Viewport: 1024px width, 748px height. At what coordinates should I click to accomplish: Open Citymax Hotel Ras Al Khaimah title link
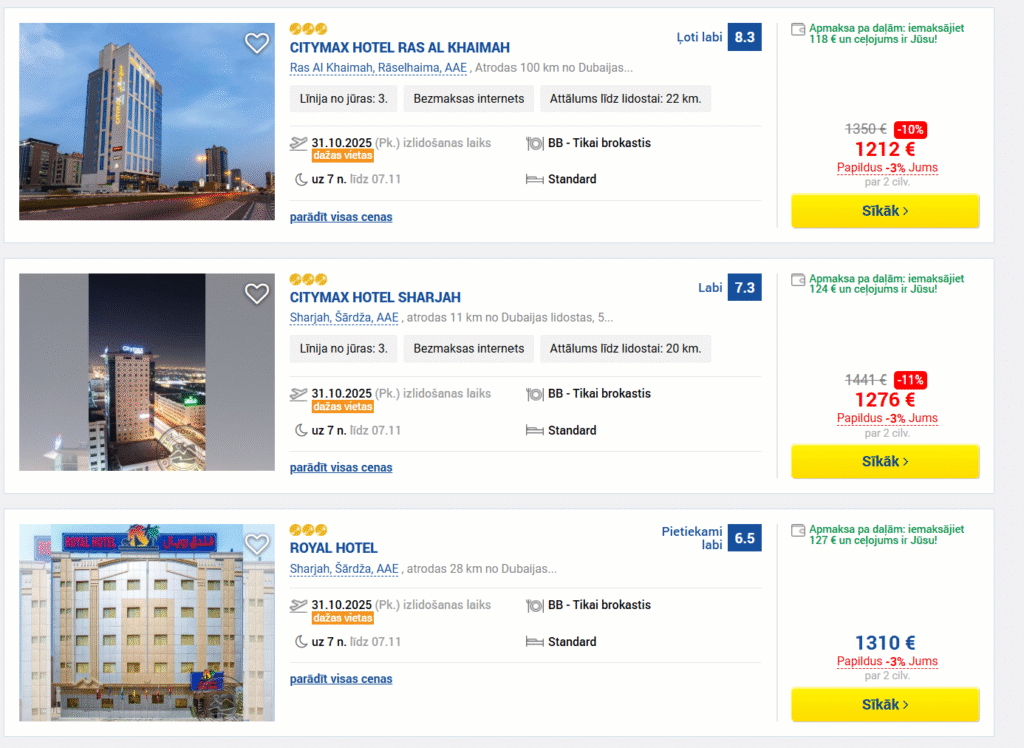(399, 47)
